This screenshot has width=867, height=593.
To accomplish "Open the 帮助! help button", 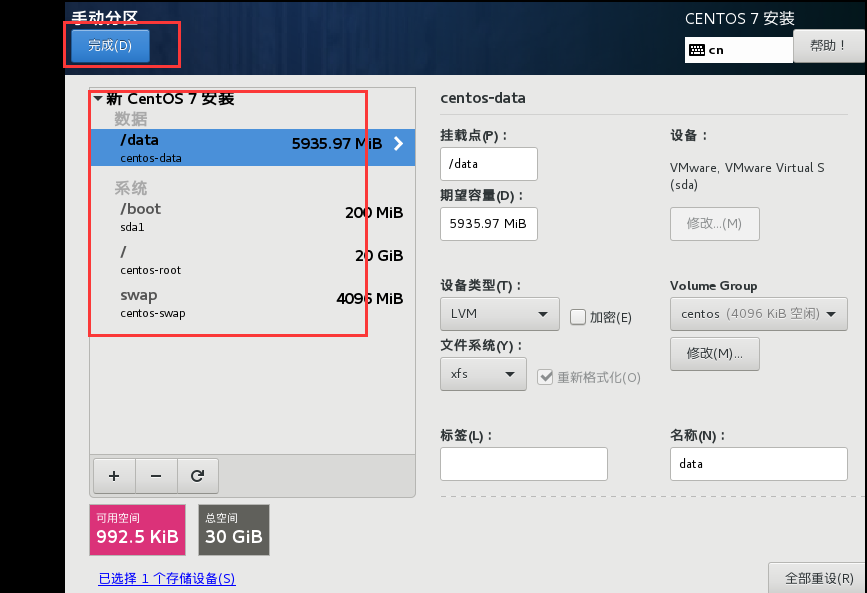I will (x=828, y=46).
